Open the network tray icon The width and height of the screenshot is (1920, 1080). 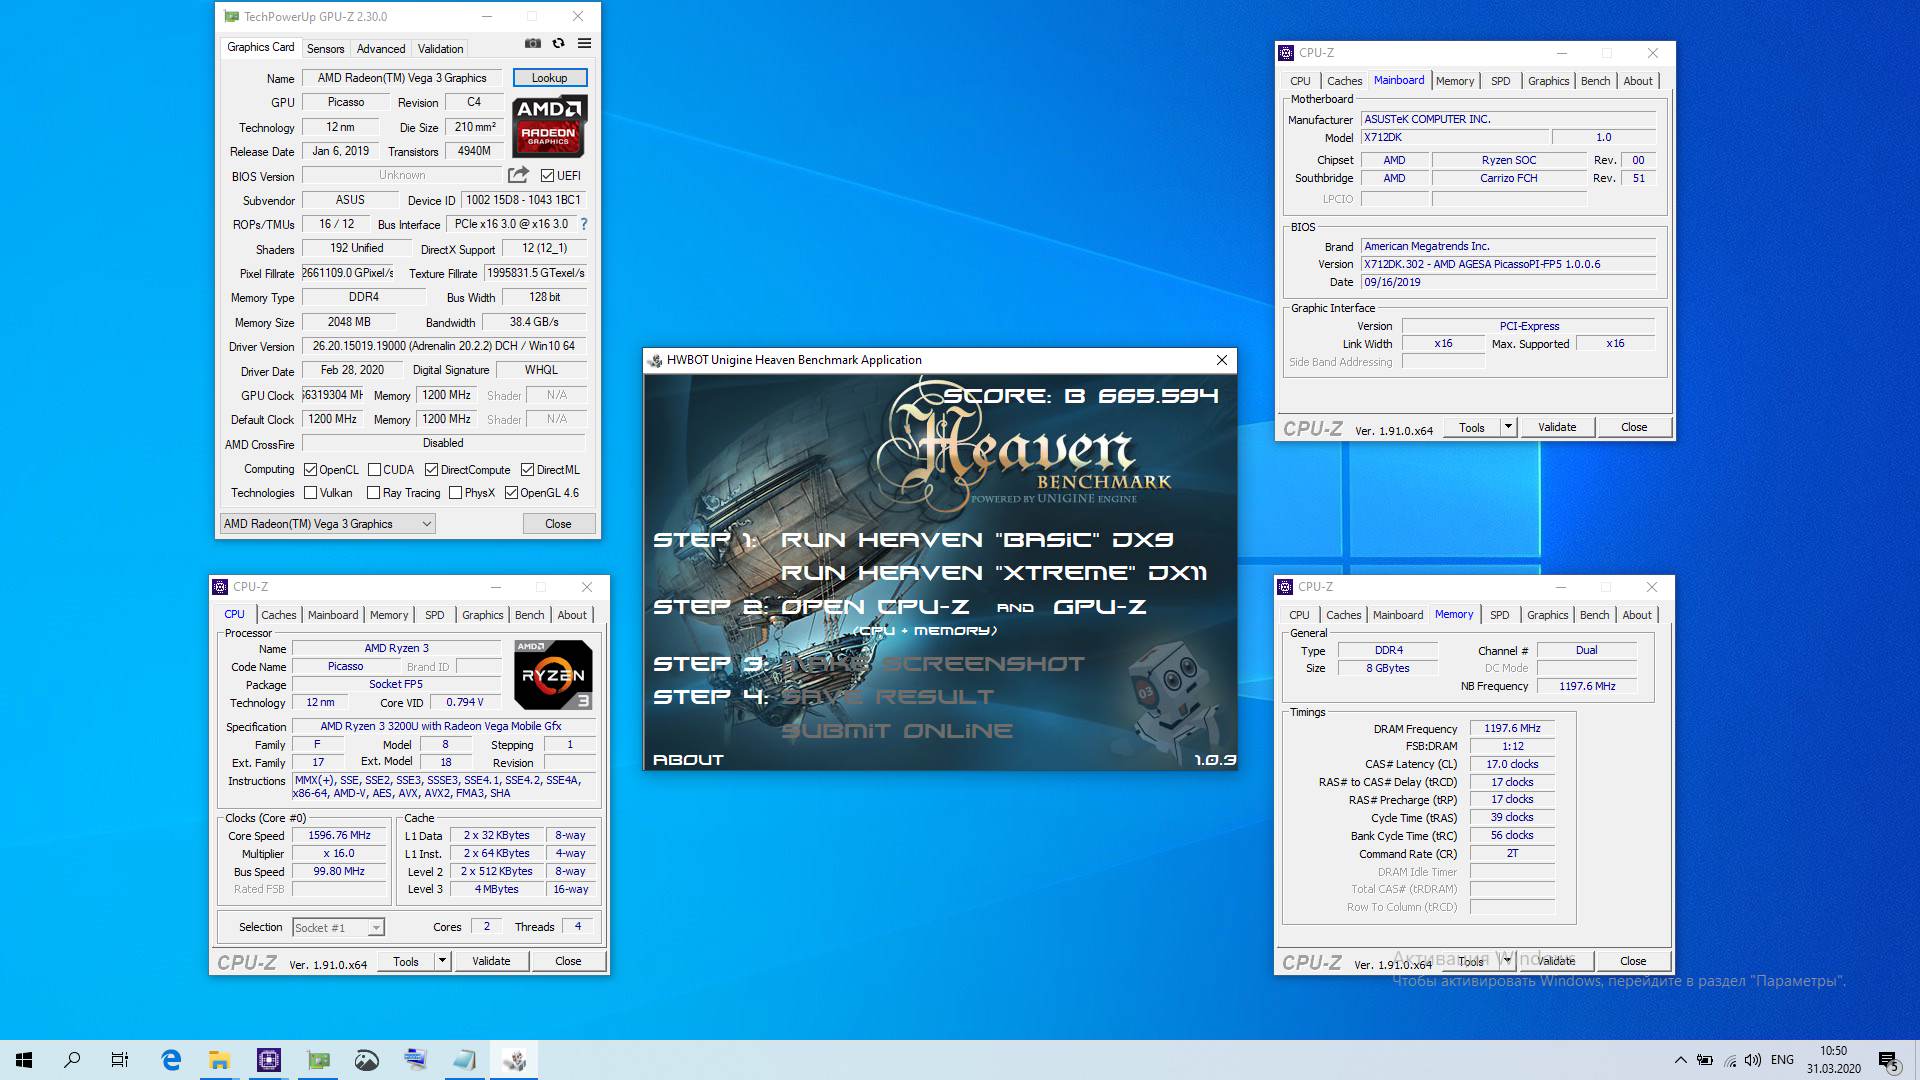point(1729,1060)
